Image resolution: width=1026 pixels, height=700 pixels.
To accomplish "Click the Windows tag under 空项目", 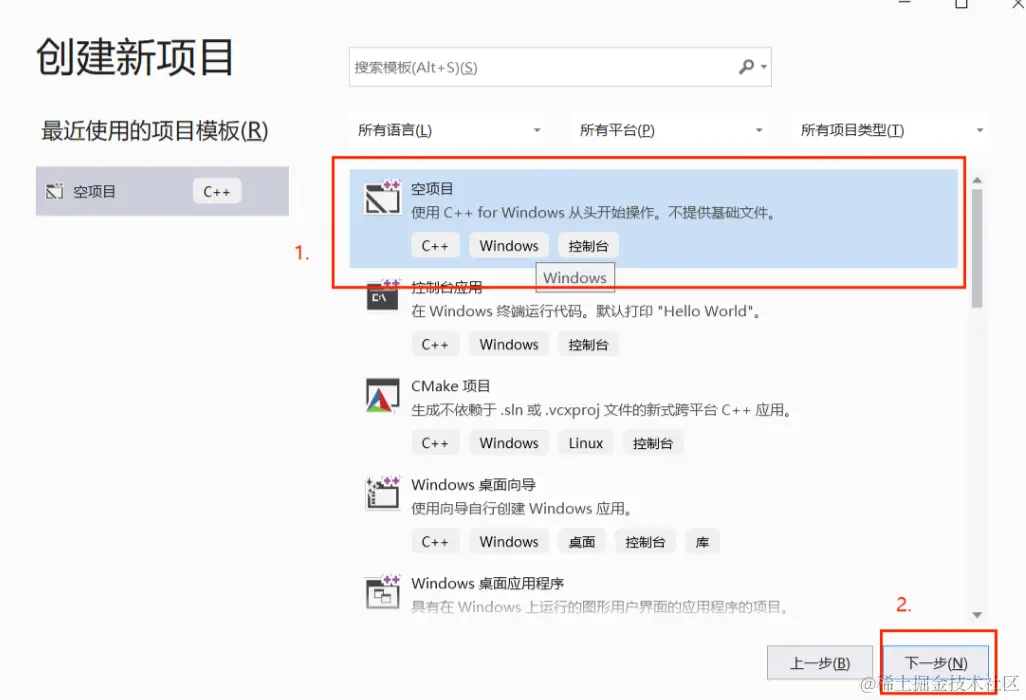I will [x=509, y=245].
